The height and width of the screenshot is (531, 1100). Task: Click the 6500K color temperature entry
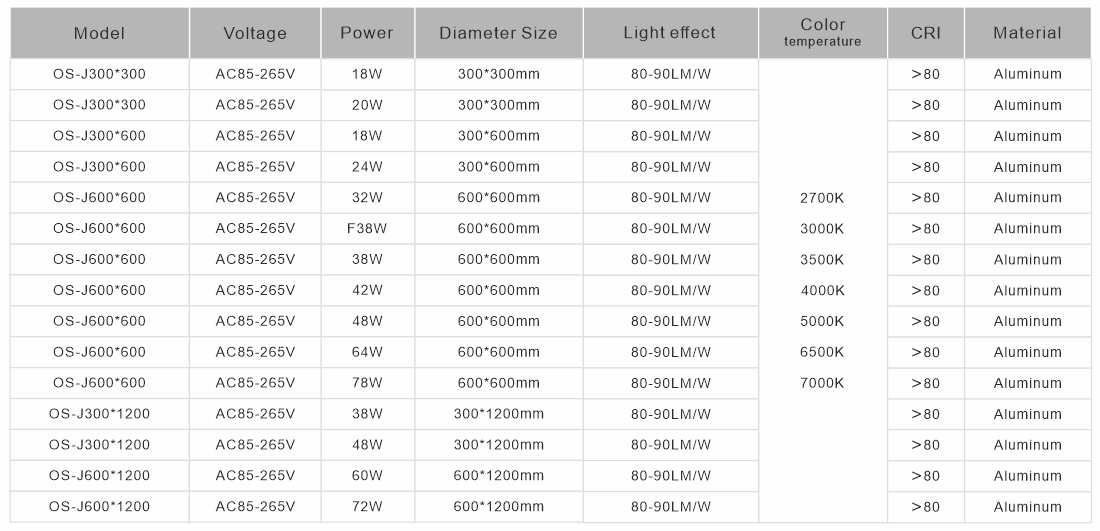(x=822, y=352)
